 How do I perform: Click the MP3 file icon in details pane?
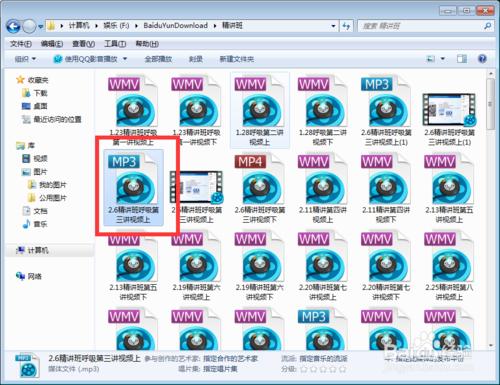click(28, 366)
